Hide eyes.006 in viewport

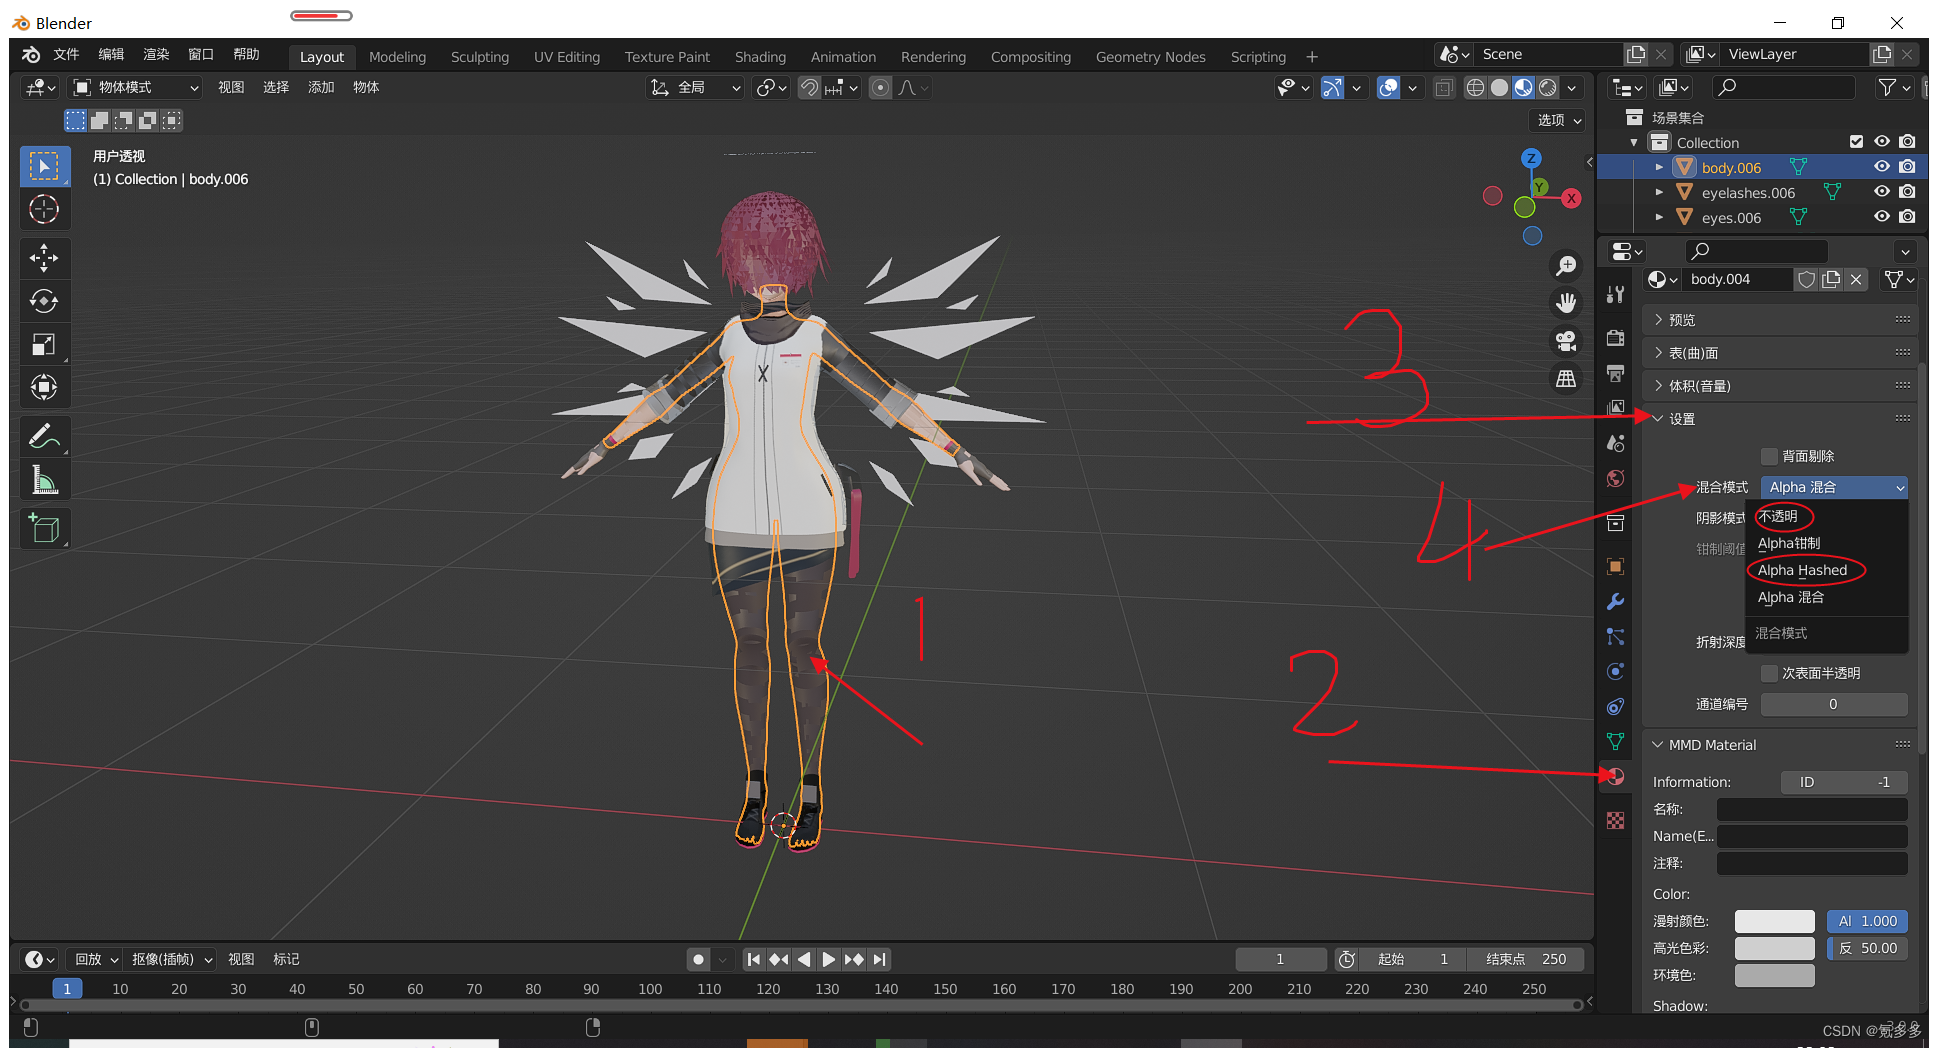tap(1882, 217)
